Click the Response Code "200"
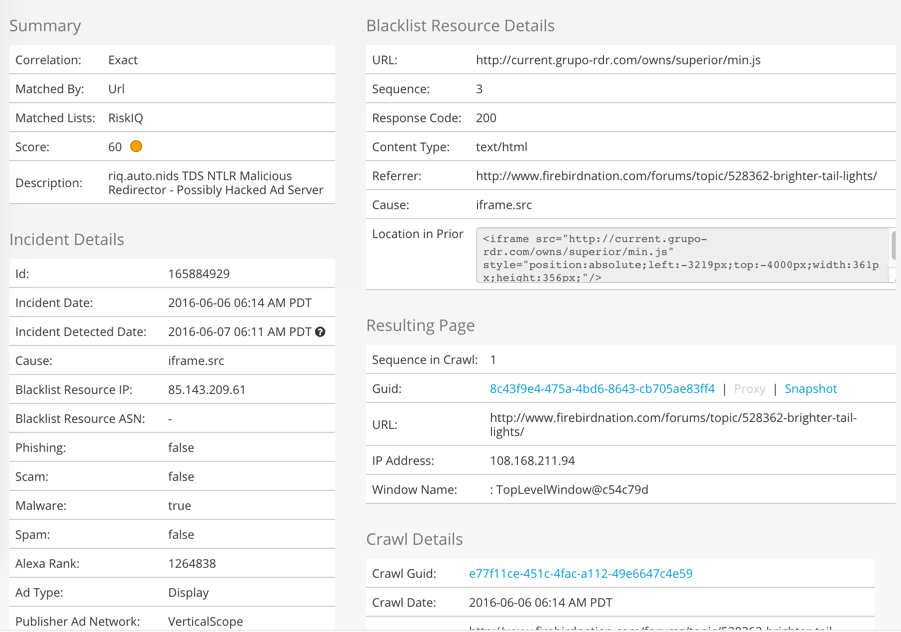Image resolution: width=901 pixels, height=632 pixels. tap(486, 118)
